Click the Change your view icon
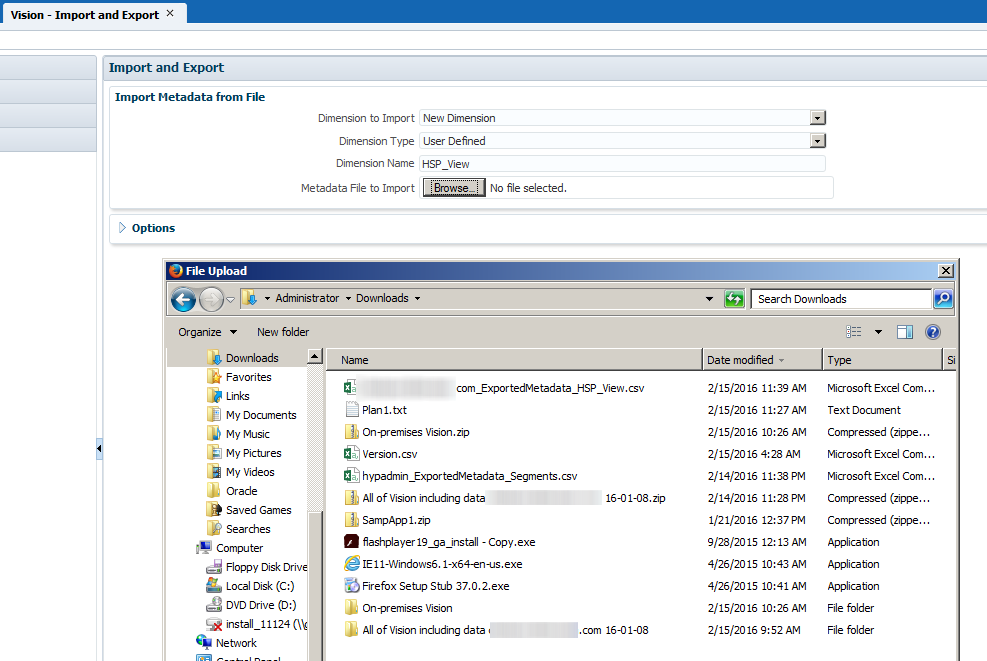This screenshot has width=987, height=661. 854,332
